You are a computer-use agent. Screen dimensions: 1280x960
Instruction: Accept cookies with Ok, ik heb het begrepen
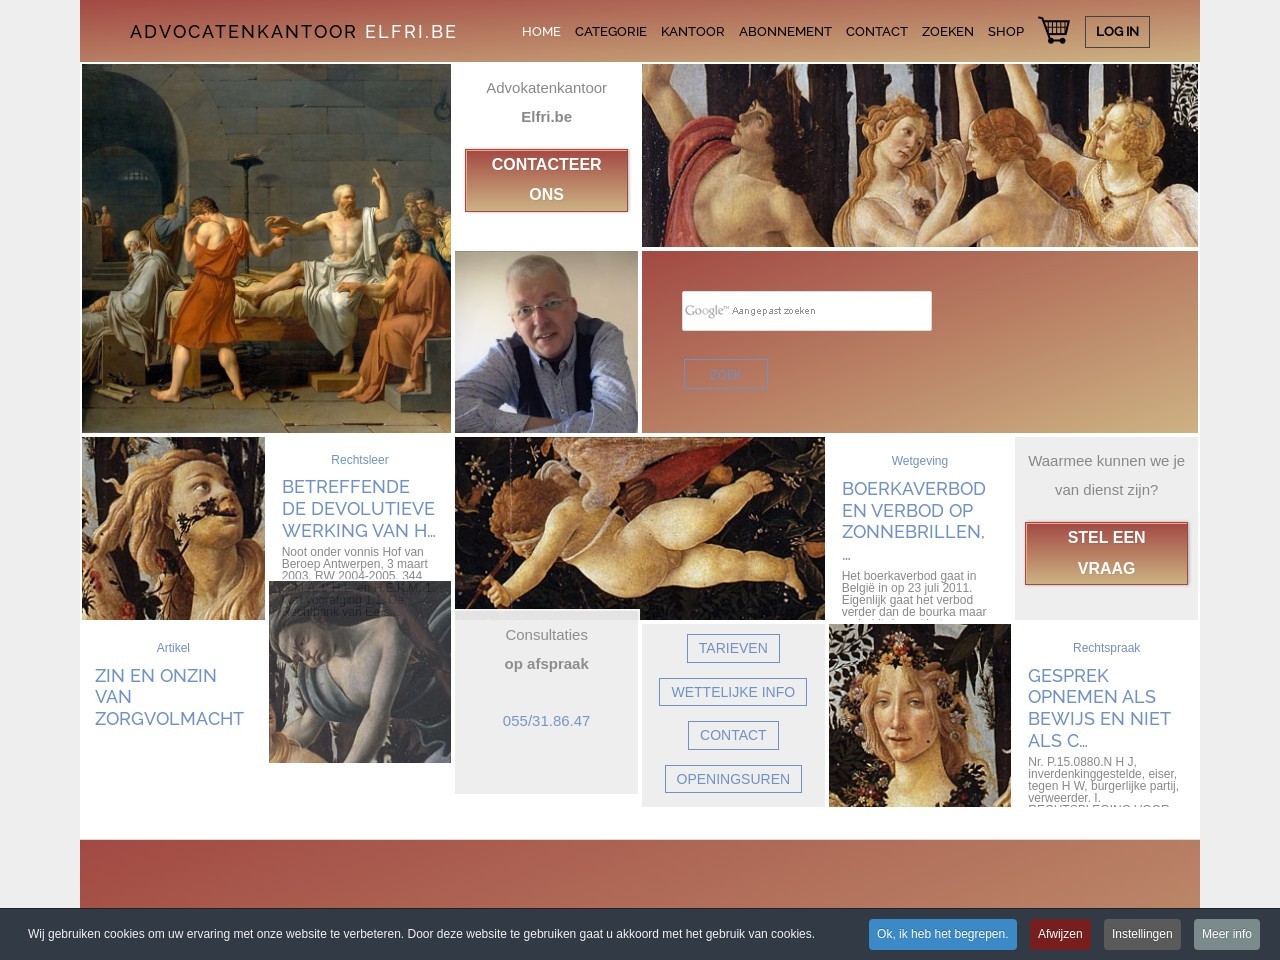(943, 934)
